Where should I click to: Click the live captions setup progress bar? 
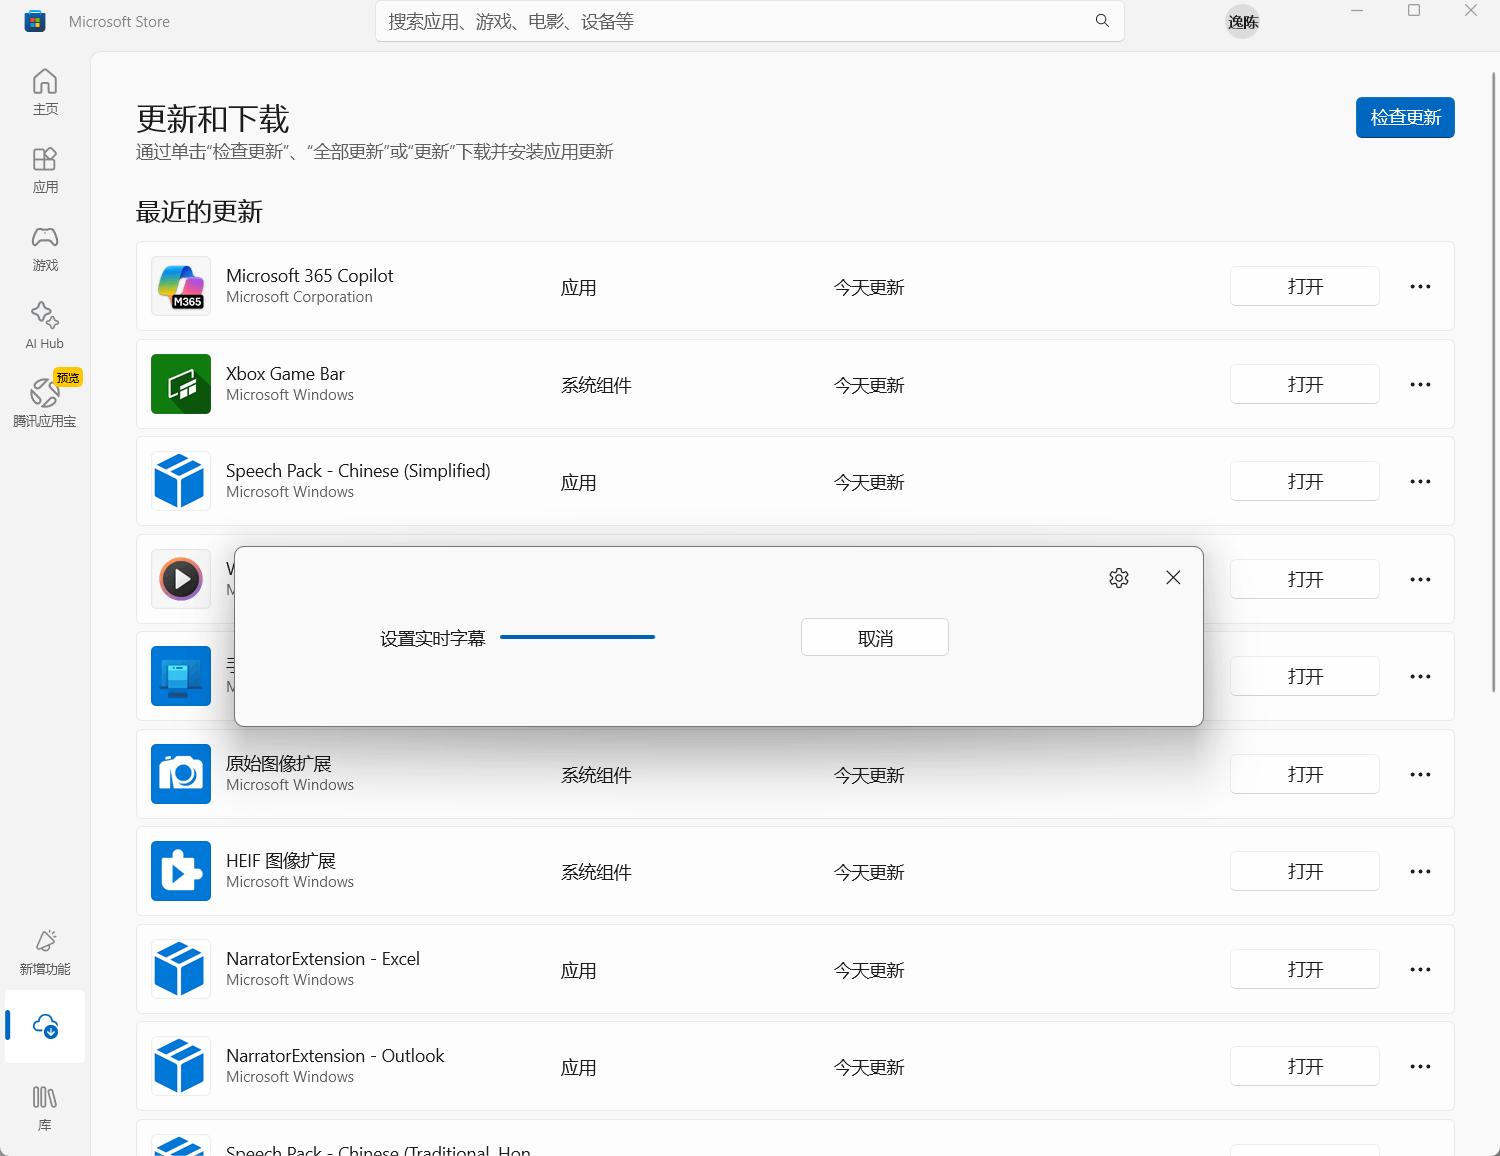point(577,637)
